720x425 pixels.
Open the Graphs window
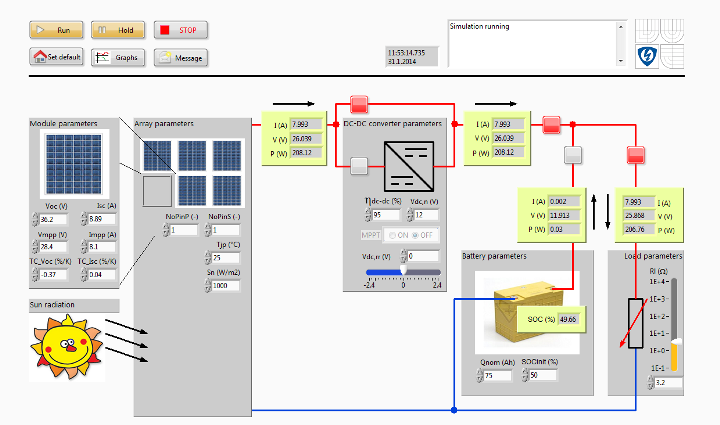pos(118,57)
